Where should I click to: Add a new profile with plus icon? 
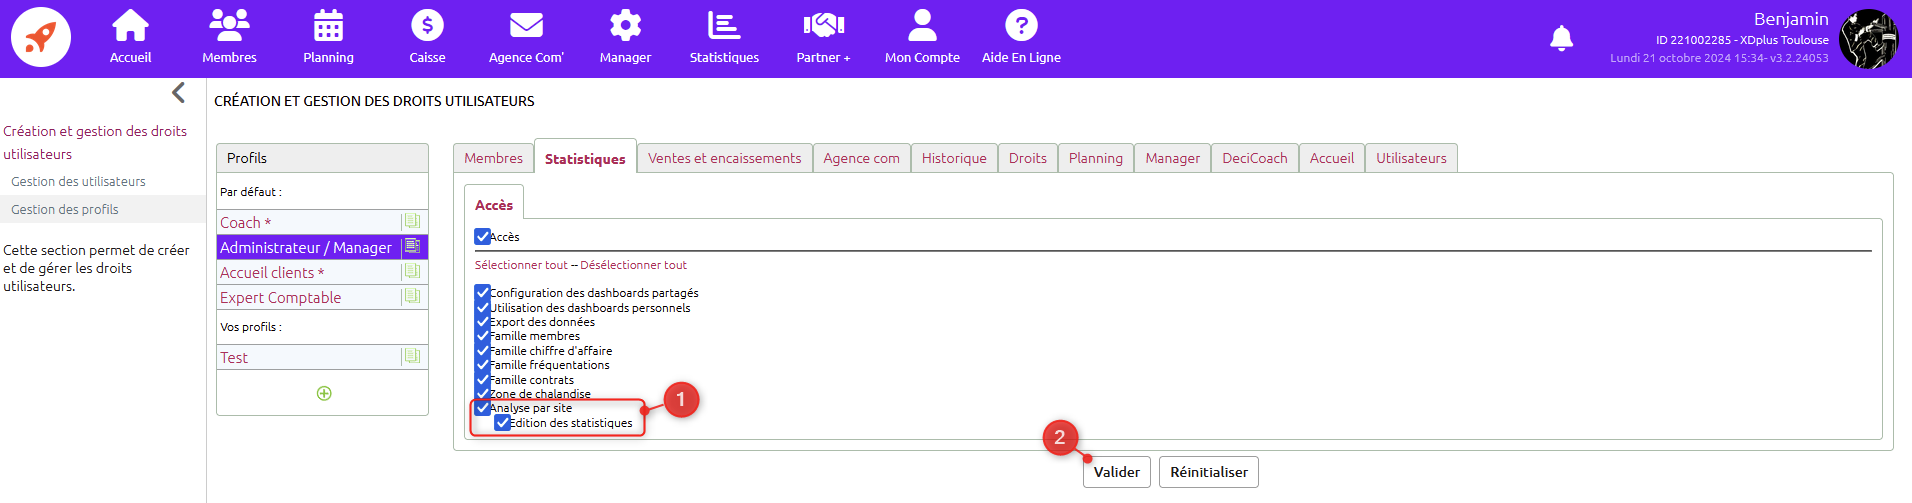tap(324, 393)
